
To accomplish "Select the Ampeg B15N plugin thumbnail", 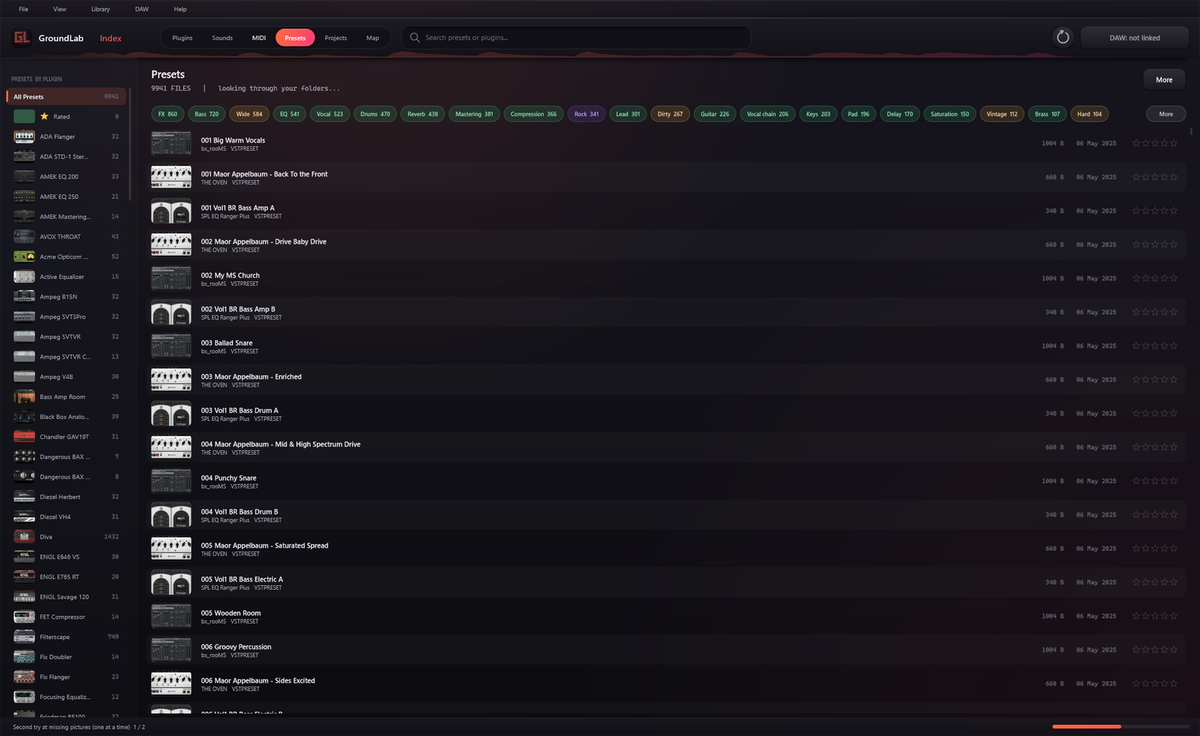I will (25, 297).
